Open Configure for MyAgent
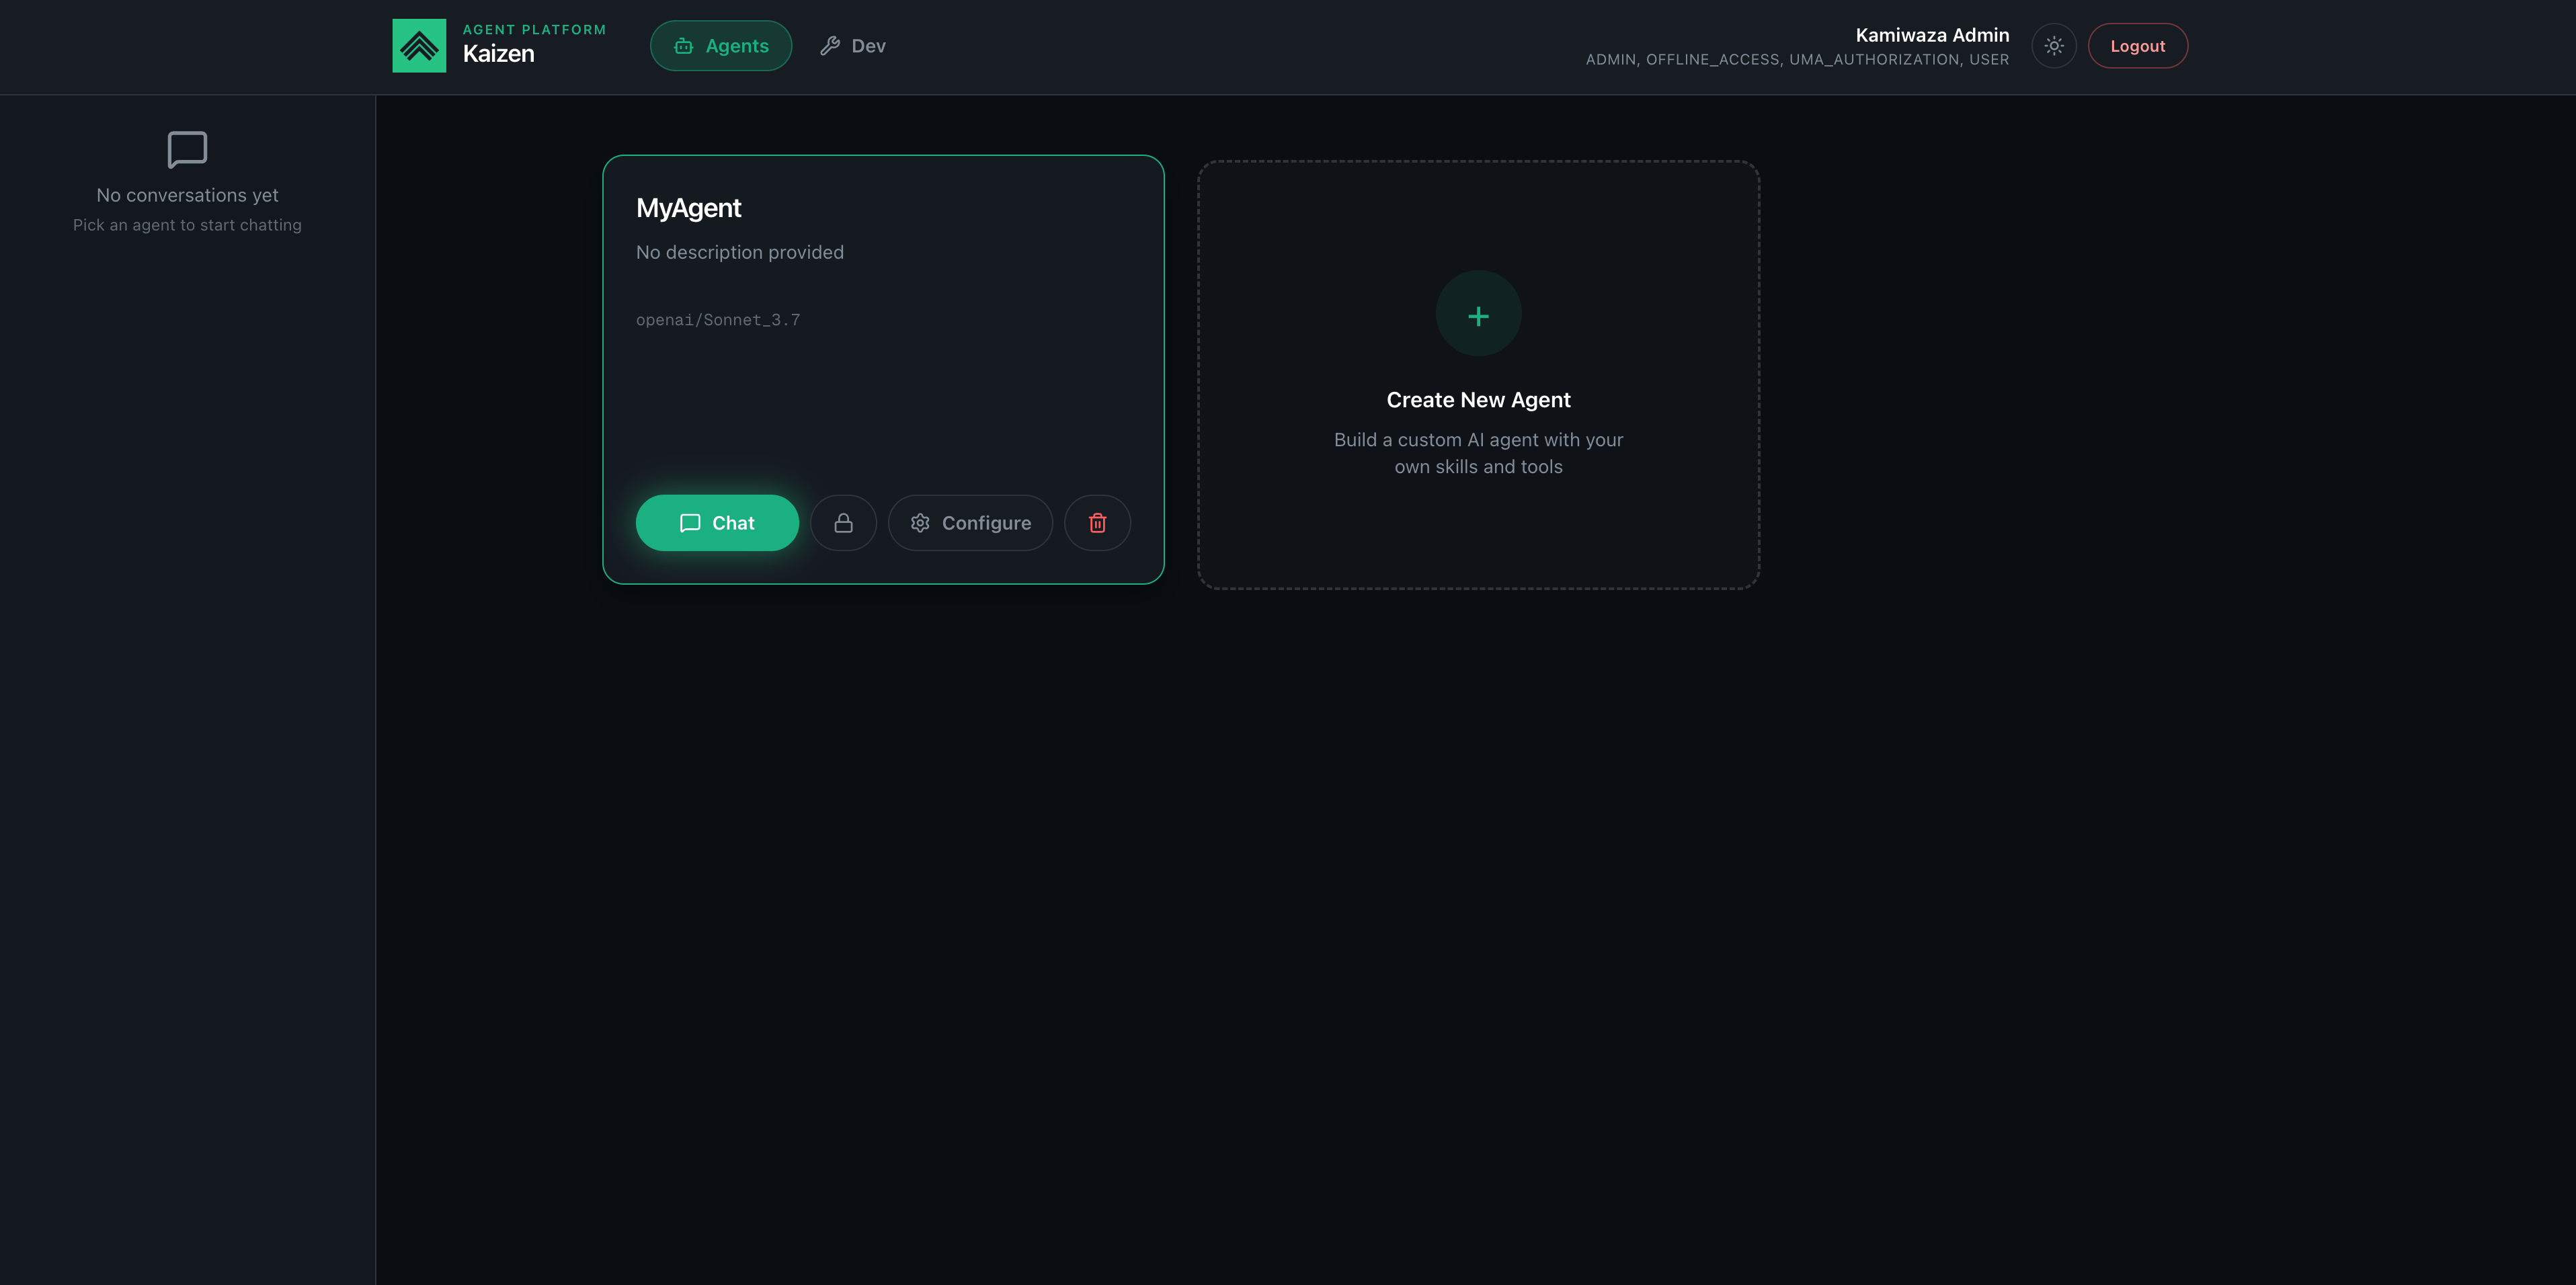This screenshot has width=2576, height=1285. (970, 523)
